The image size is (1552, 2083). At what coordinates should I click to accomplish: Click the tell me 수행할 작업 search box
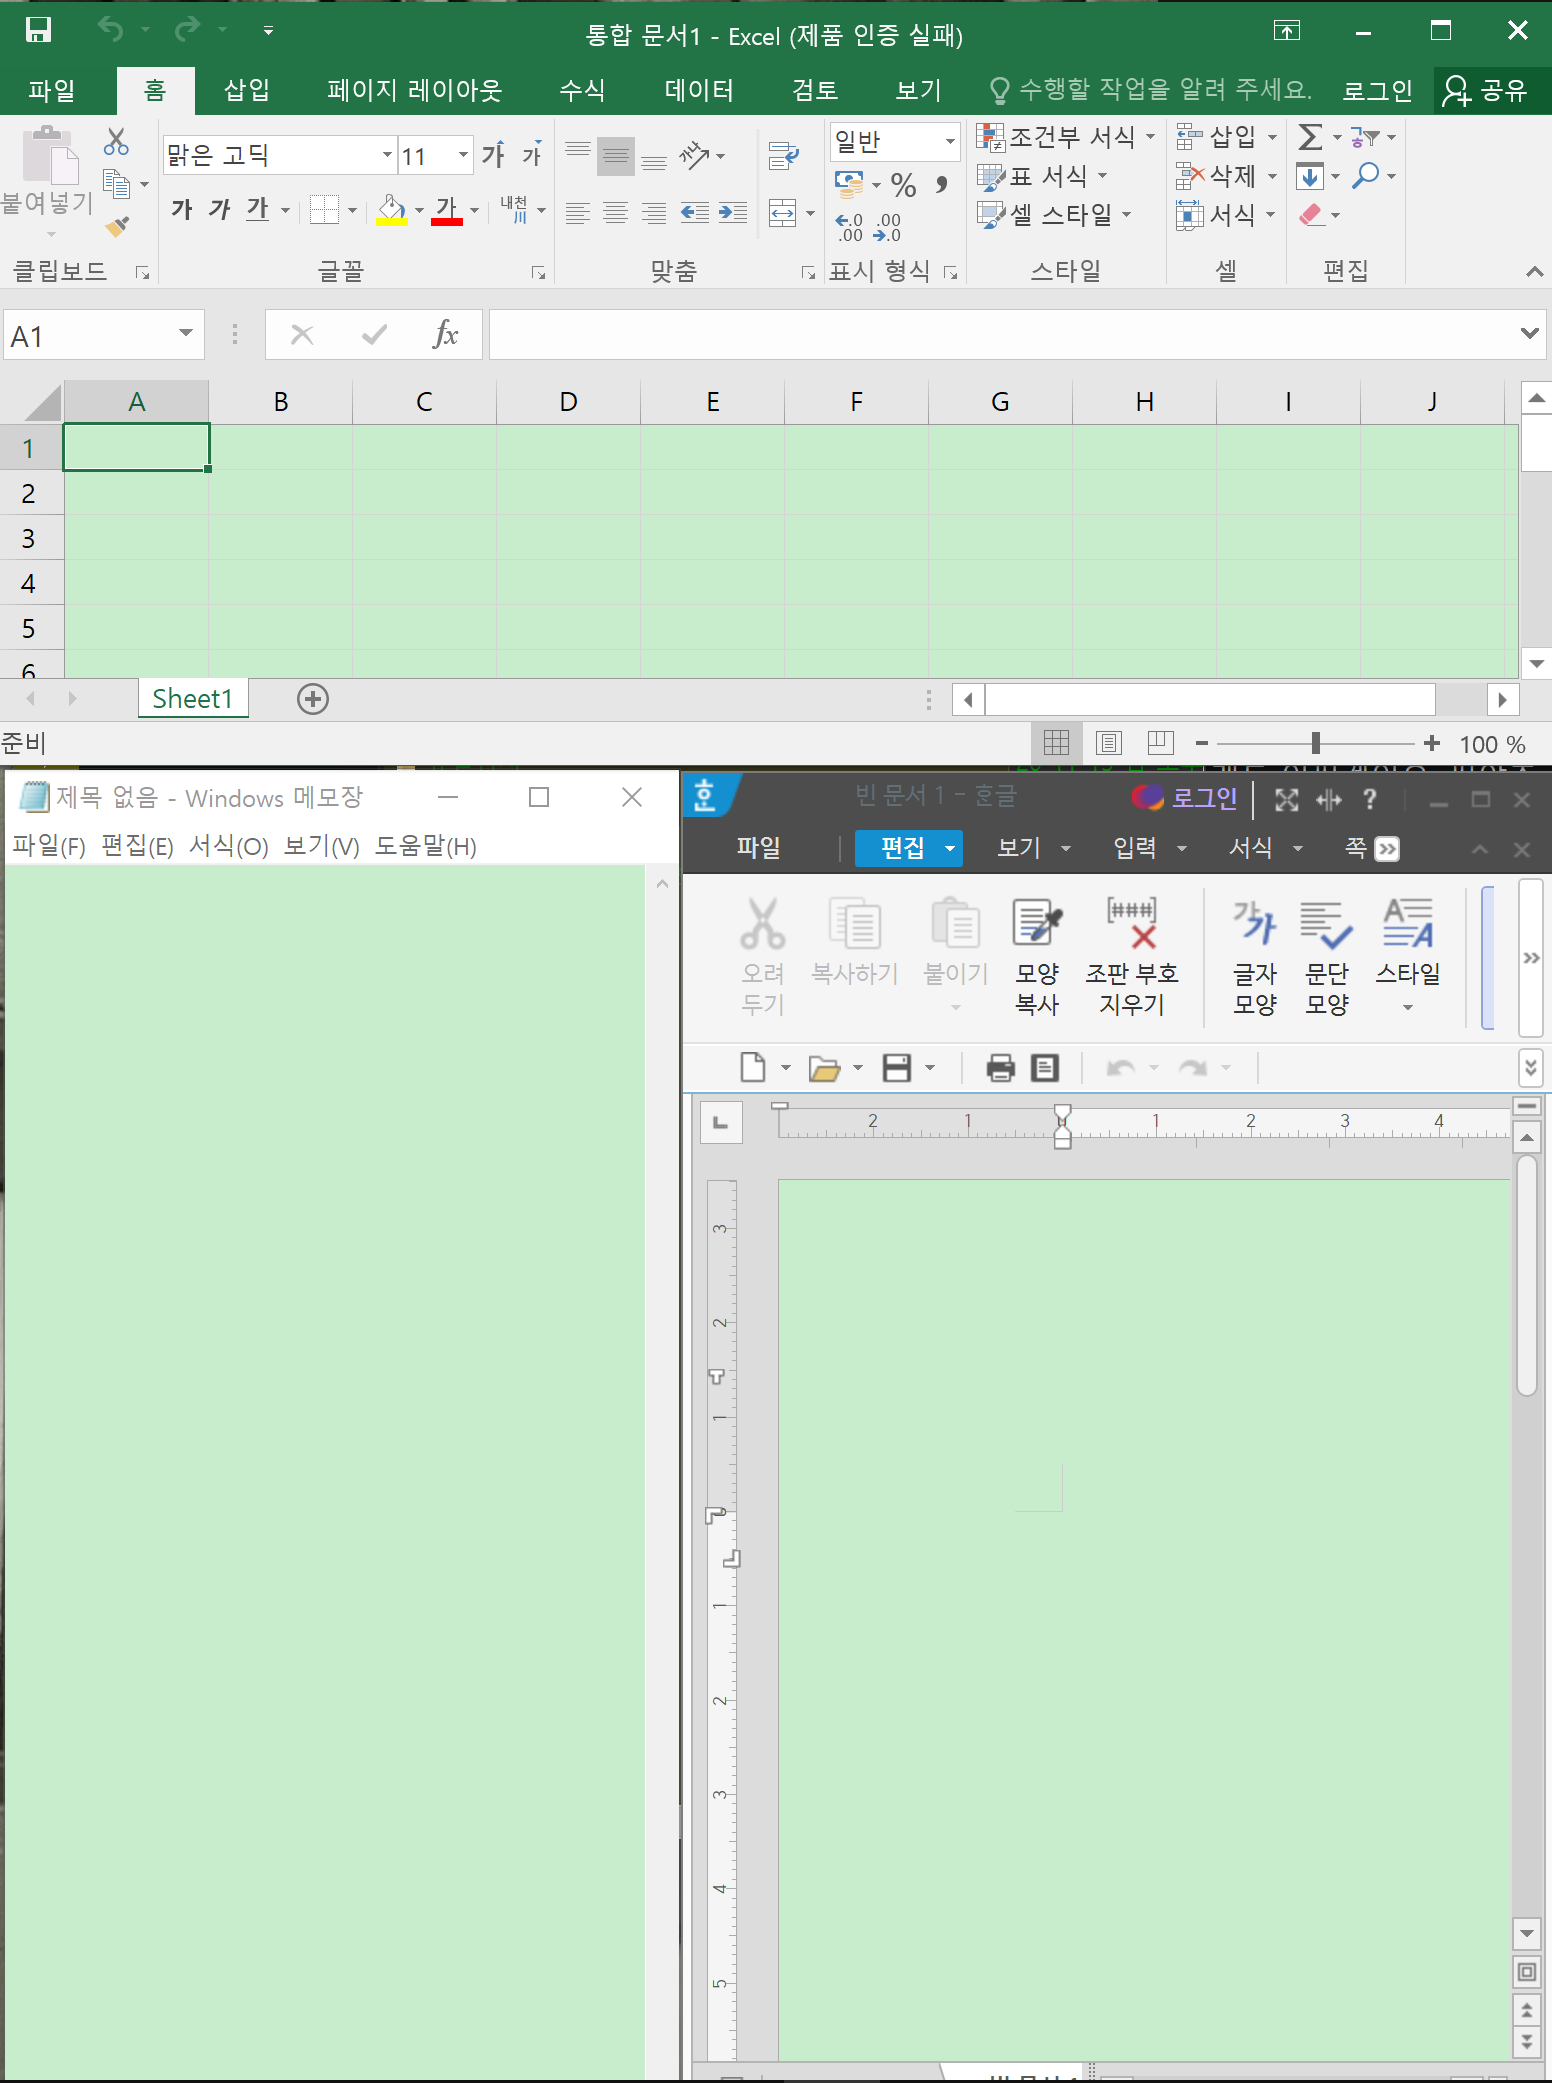pyautogui.click(x=1150, y=90)
